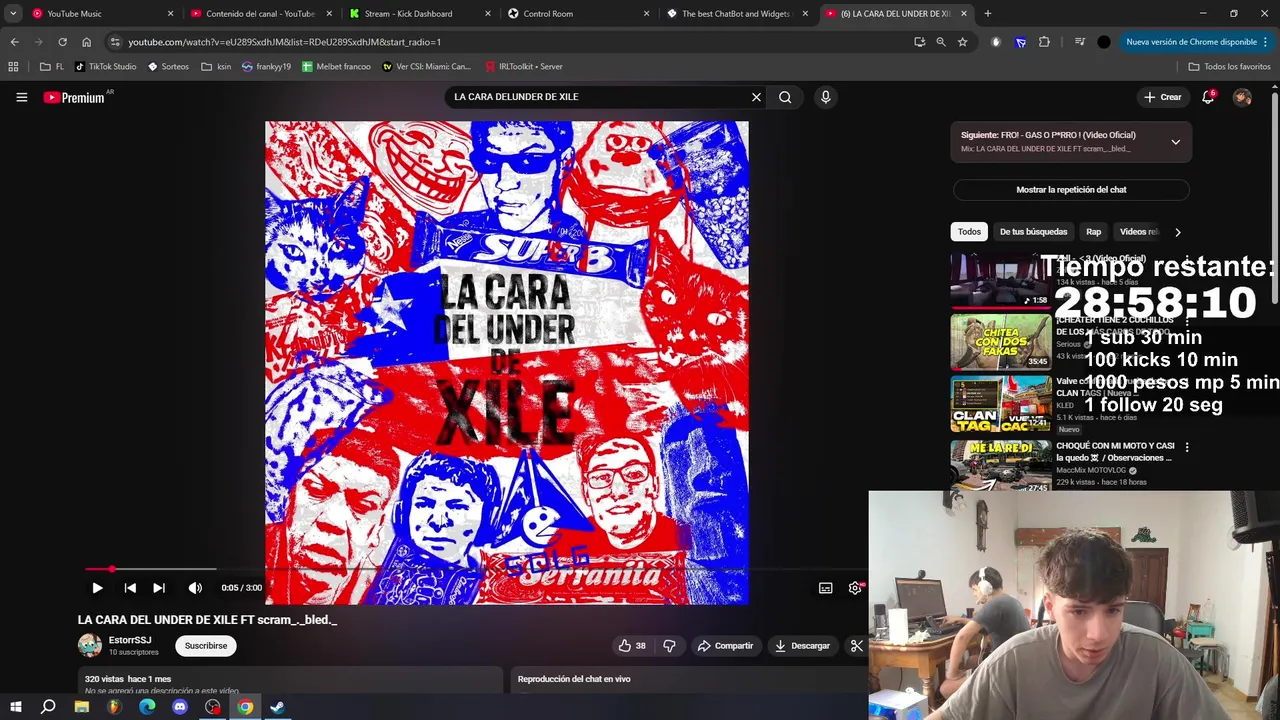Image resolution: width=1280 pixels, height=720 pixels.
Task: Open the clip scissors icon
Action: tap(857, 646)
